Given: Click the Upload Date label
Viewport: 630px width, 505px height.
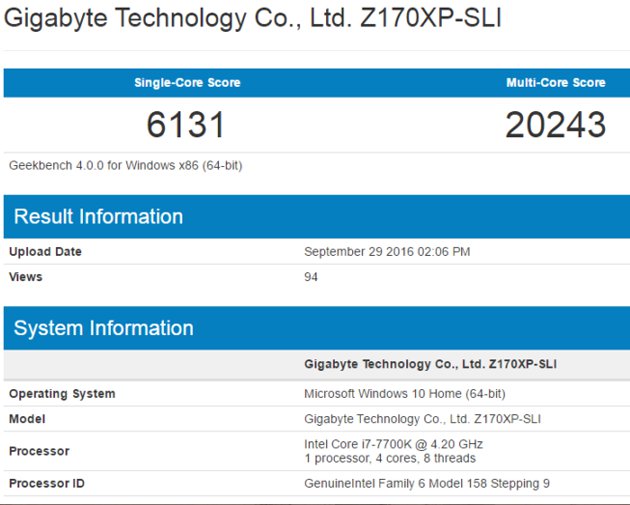Looking at the screenshot, I should [45, 252].
